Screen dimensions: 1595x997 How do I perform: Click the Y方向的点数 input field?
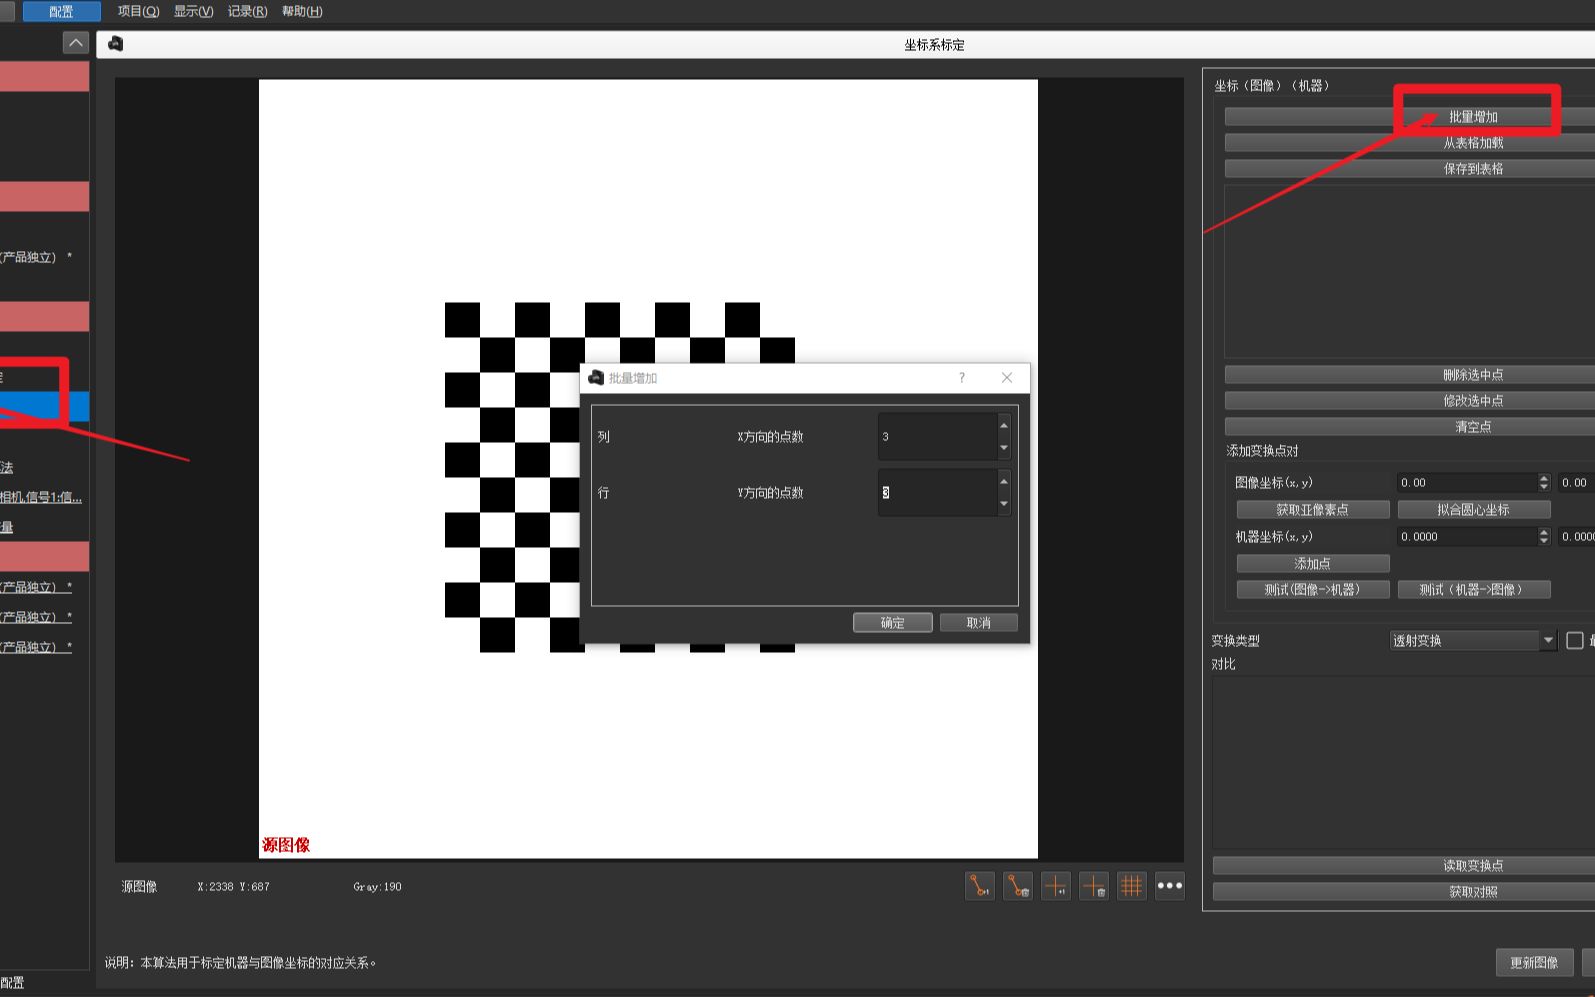(938, 493)
